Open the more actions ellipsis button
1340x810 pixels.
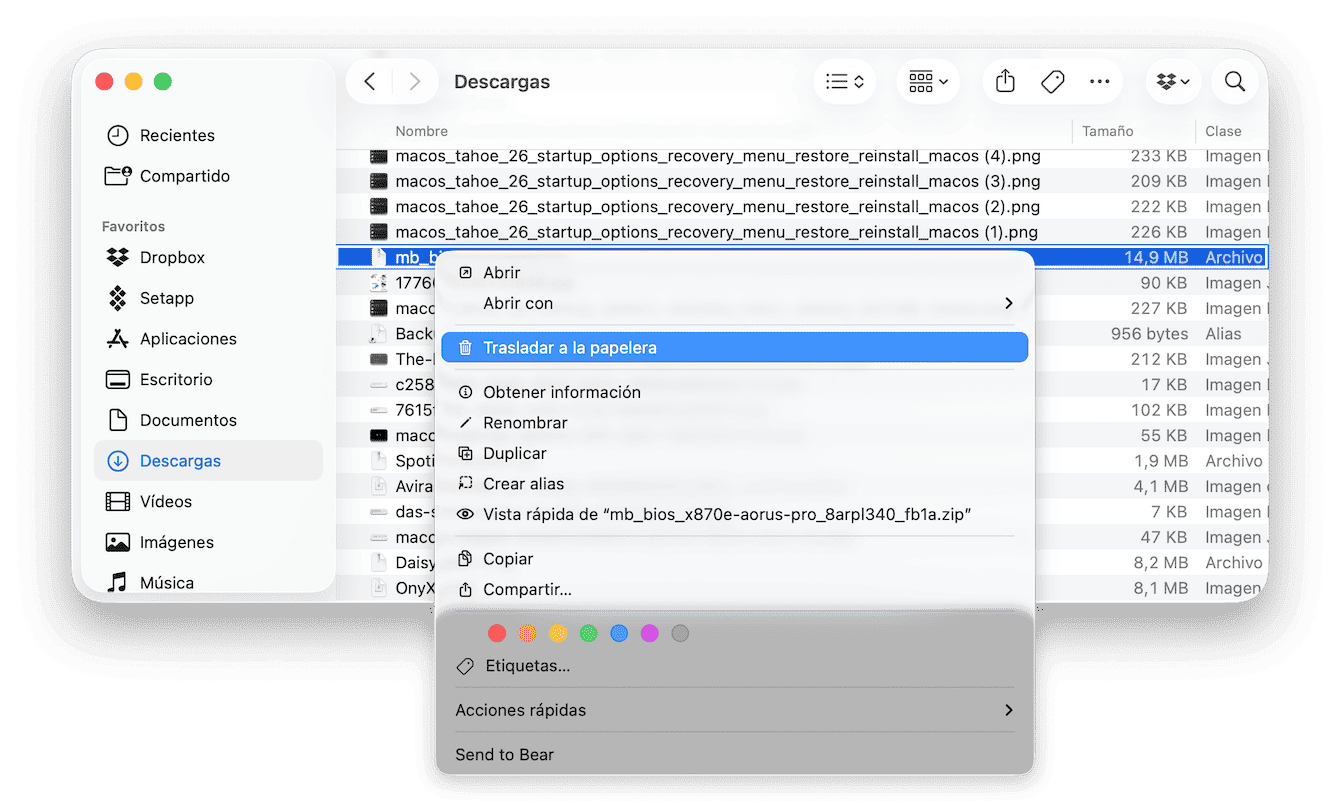click(x=1100, y=82)
